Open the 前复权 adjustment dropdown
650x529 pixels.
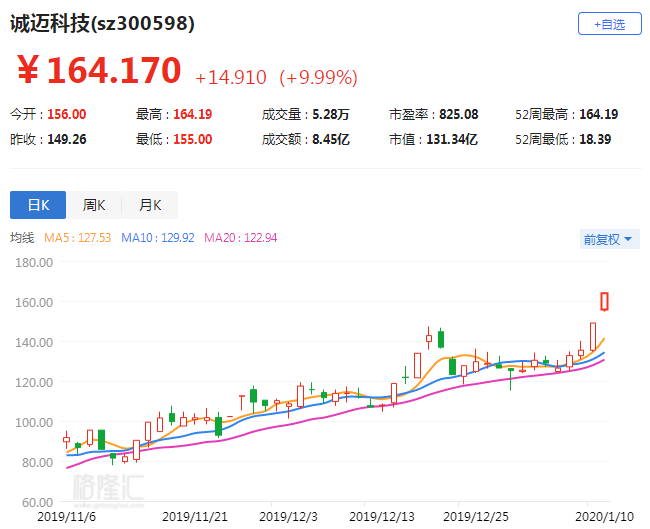pos(609,239)
